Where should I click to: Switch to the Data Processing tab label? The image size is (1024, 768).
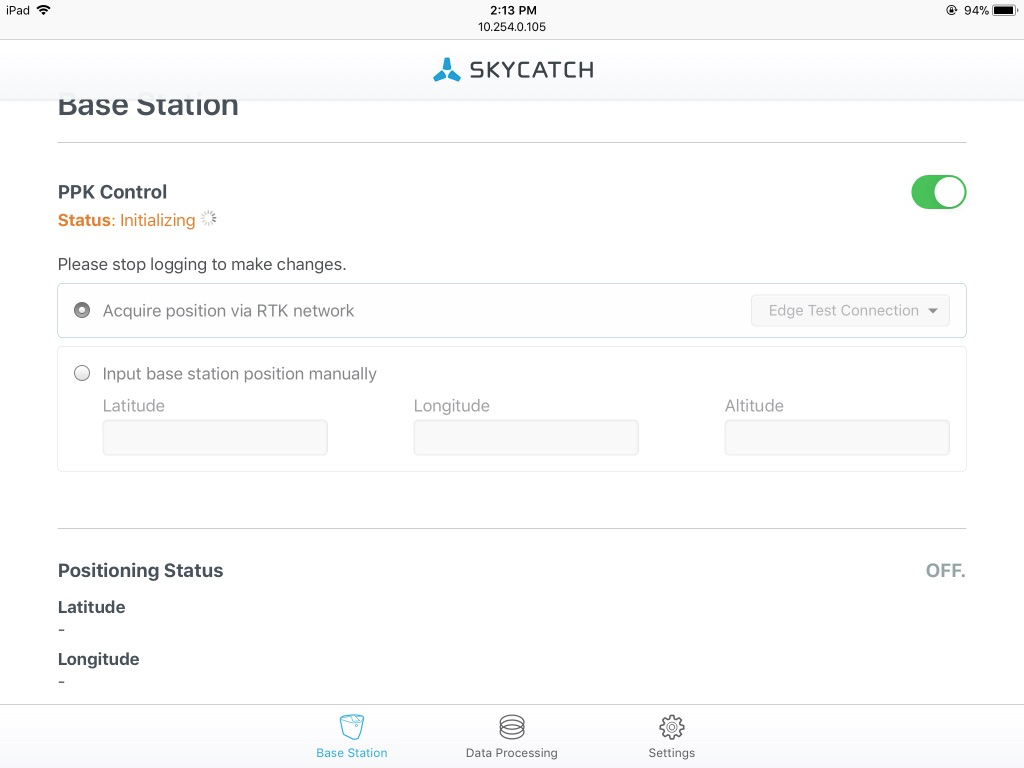click(x=511, y=753)
